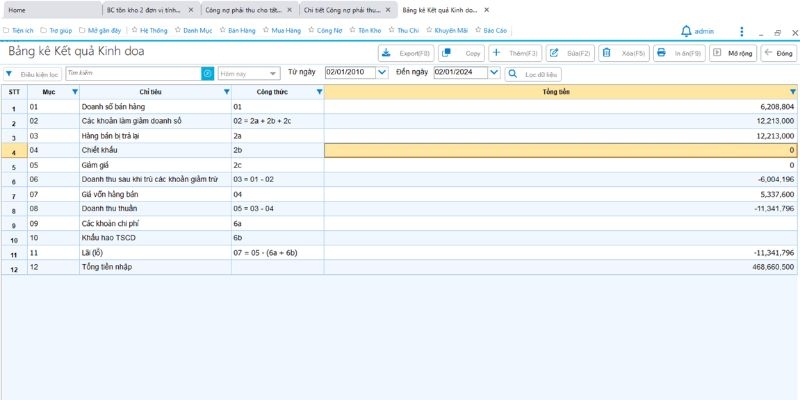Open the Tồn Kho menu
Screen dimensions: 800x400
(x=365, y=31)
